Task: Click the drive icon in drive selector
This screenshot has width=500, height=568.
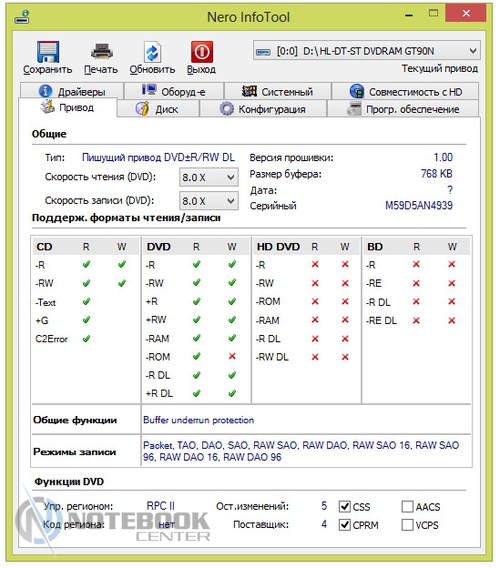Action: pos(263,51)
